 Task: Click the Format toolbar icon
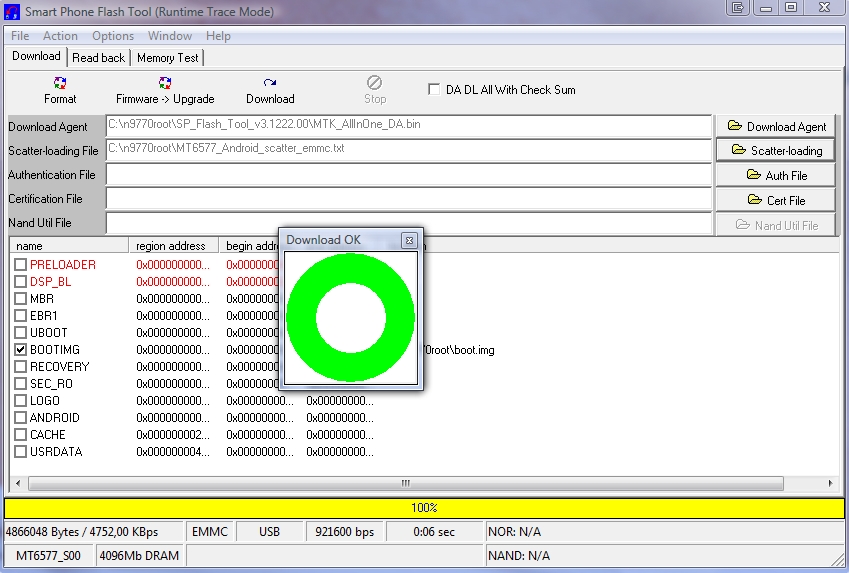[60, 83]
